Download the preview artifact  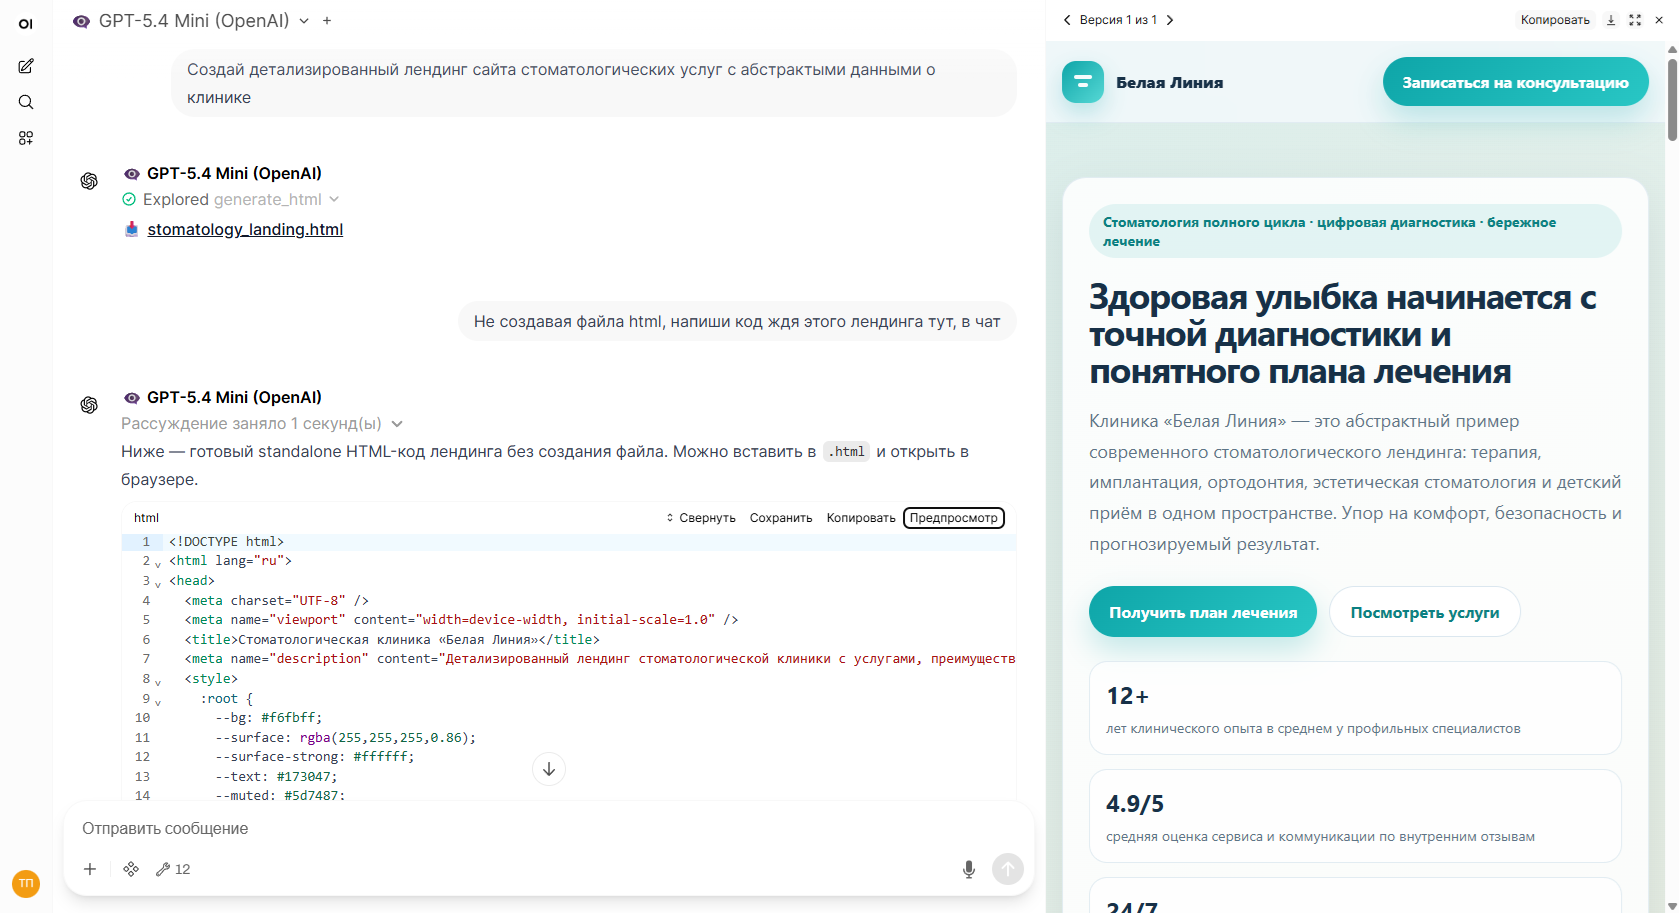click(x=1611, y=20)
